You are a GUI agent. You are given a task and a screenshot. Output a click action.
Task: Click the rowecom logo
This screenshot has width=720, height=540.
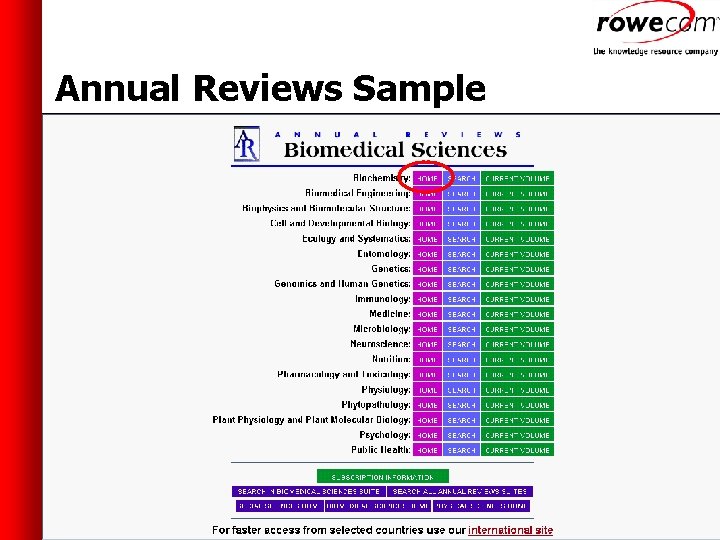(x=658, y=28)
